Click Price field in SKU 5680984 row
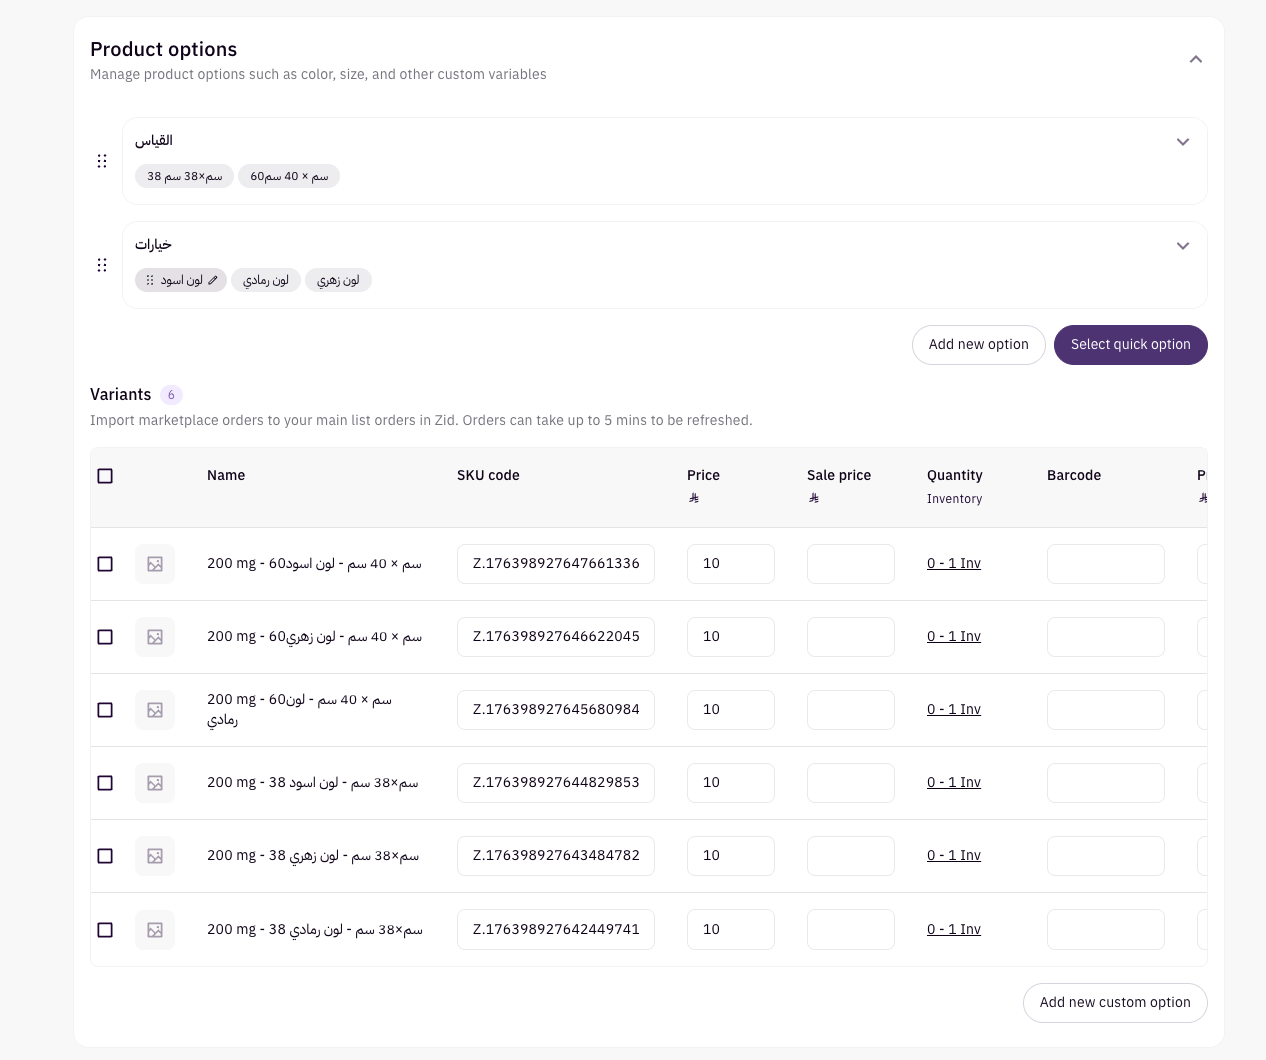The width and height of the screenshot is (1266, 1060). (x=731, y=710)
